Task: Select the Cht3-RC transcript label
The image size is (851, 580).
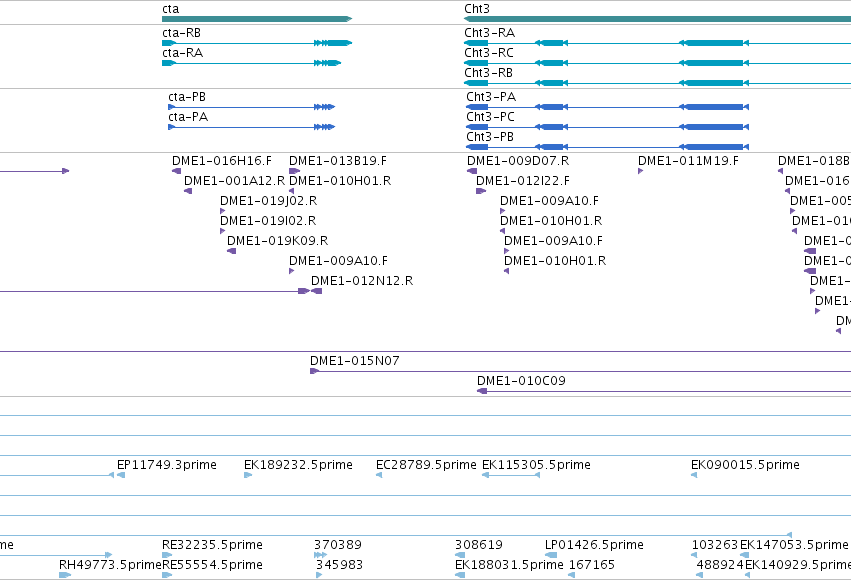Action: (x=488, y=53)
